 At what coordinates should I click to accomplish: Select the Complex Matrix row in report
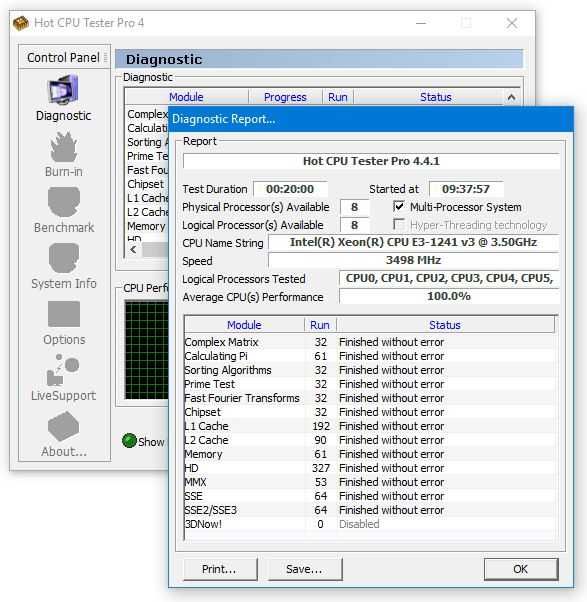370,342
